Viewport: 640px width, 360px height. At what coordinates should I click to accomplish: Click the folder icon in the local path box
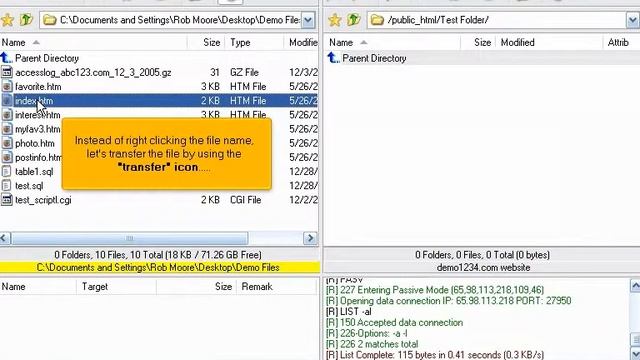pos(50,20)
